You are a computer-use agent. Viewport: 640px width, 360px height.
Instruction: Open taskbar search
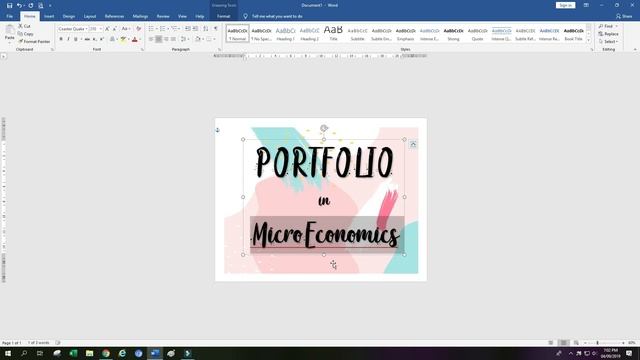coord(24,353)
